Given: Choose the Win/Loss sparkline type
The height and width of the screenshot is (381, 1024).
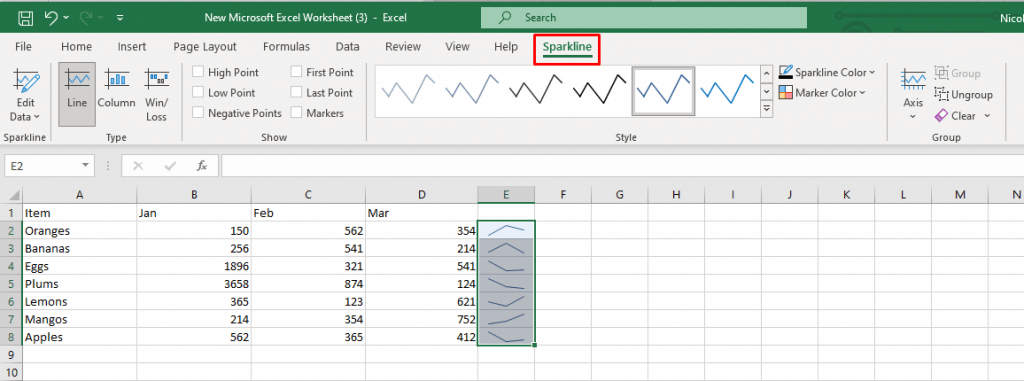Looking at the screenshot, I should point(156,94).
